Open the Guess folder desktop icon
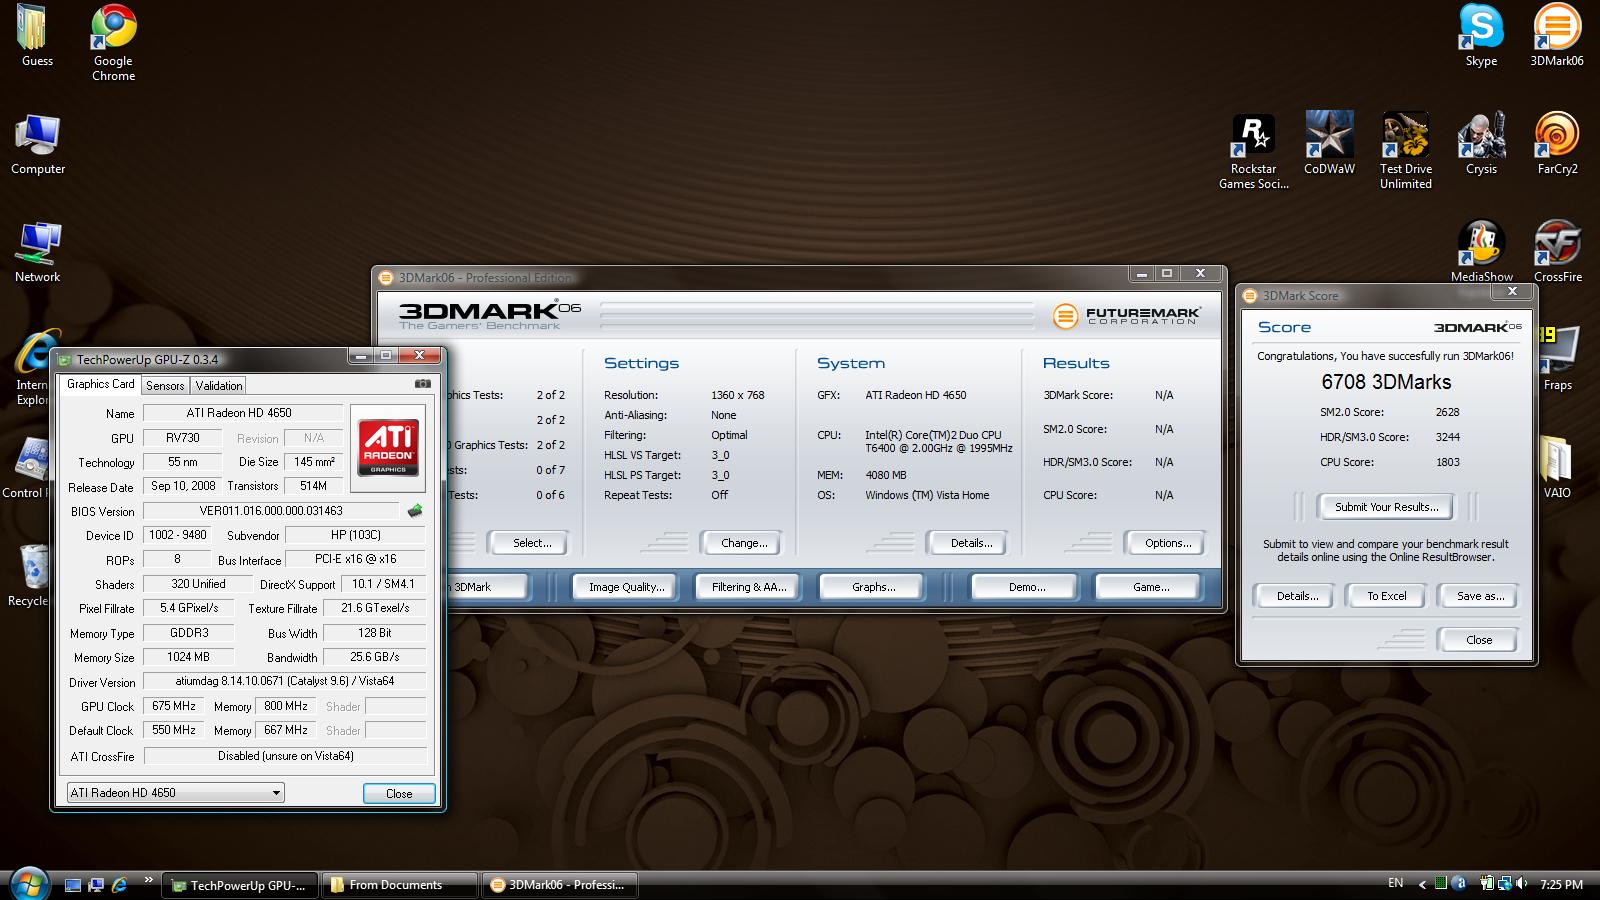Viewport: 1600px width, 900px height. tap(37, 36)
